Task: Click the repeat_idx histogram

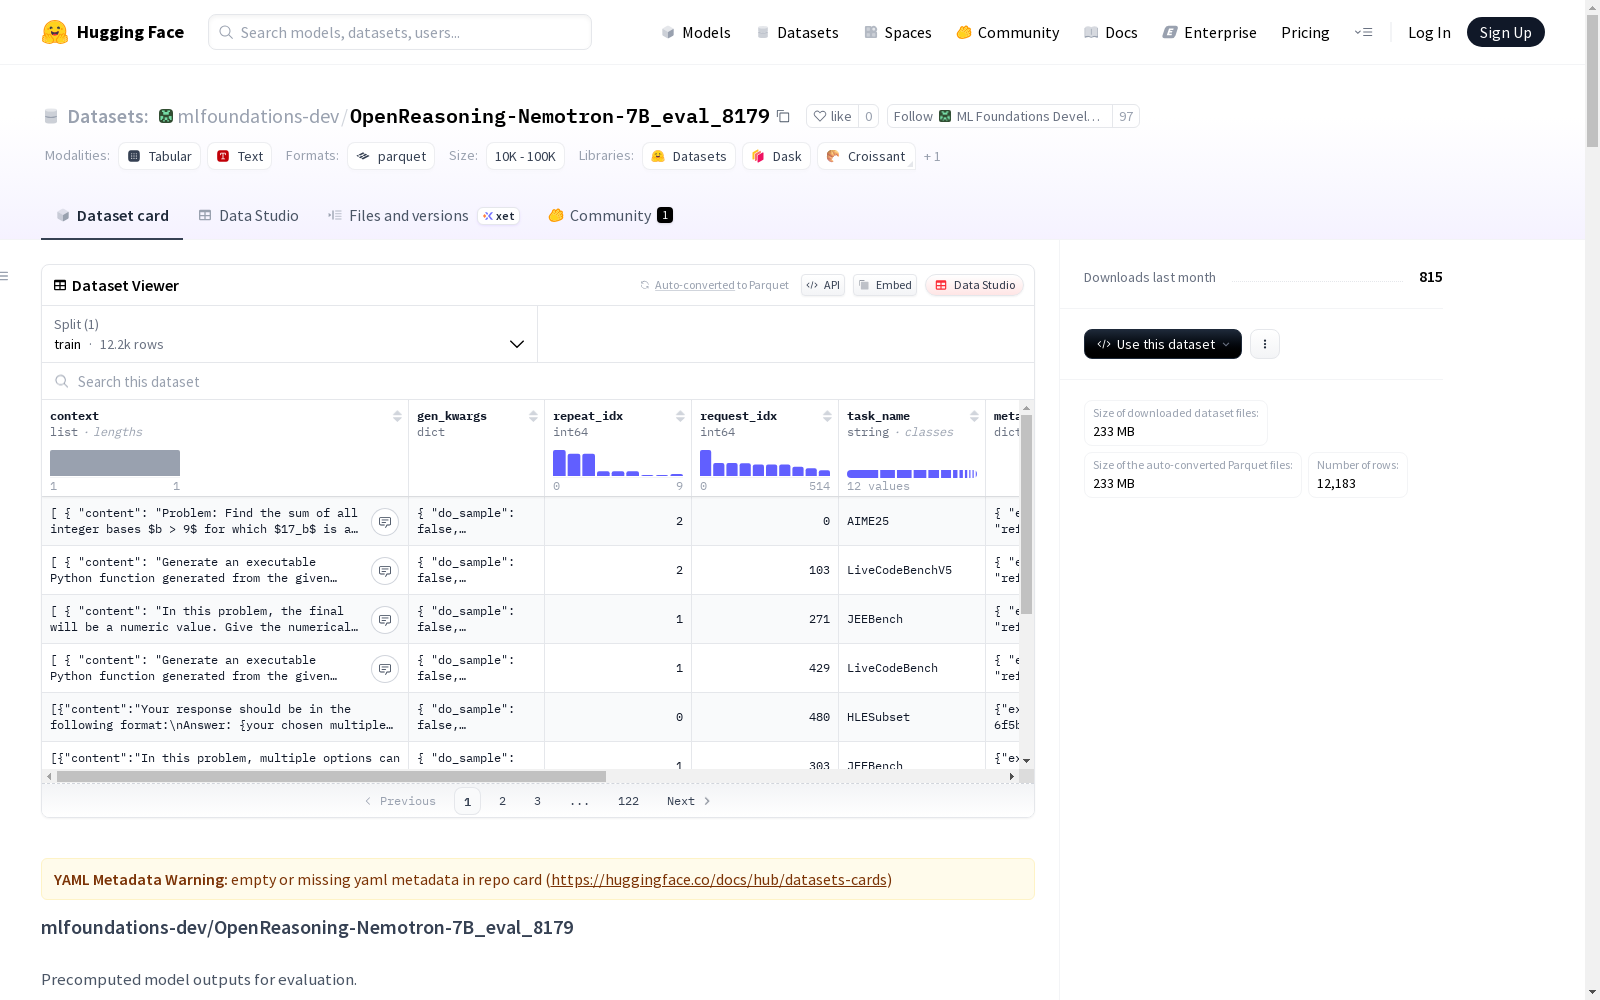Action: pyautogui.click(x=618, y=463)
